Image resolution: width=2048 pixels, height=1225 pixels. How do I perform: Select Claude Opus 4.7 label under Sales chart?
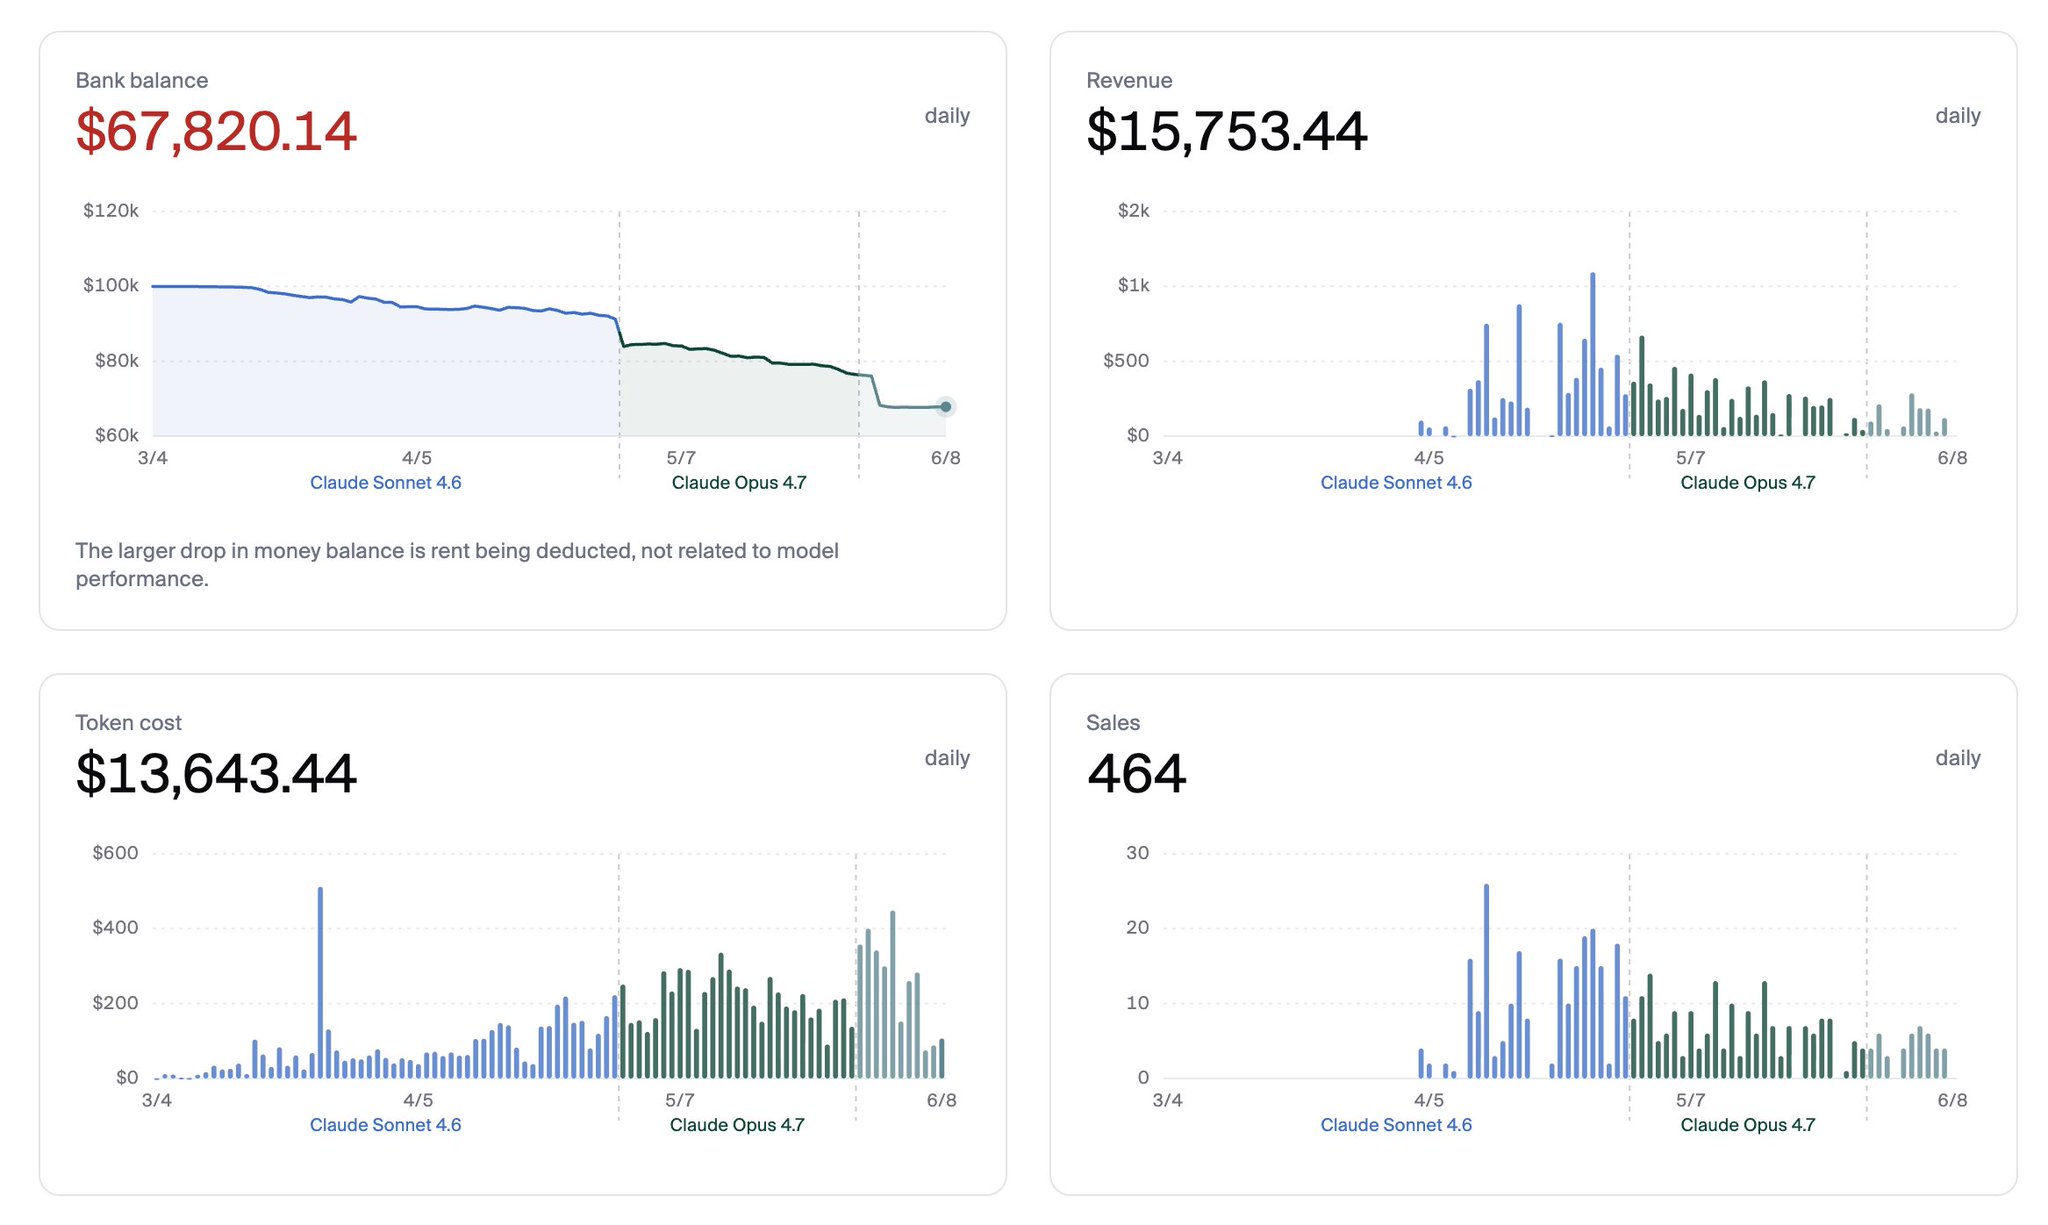point(1747,1125)
